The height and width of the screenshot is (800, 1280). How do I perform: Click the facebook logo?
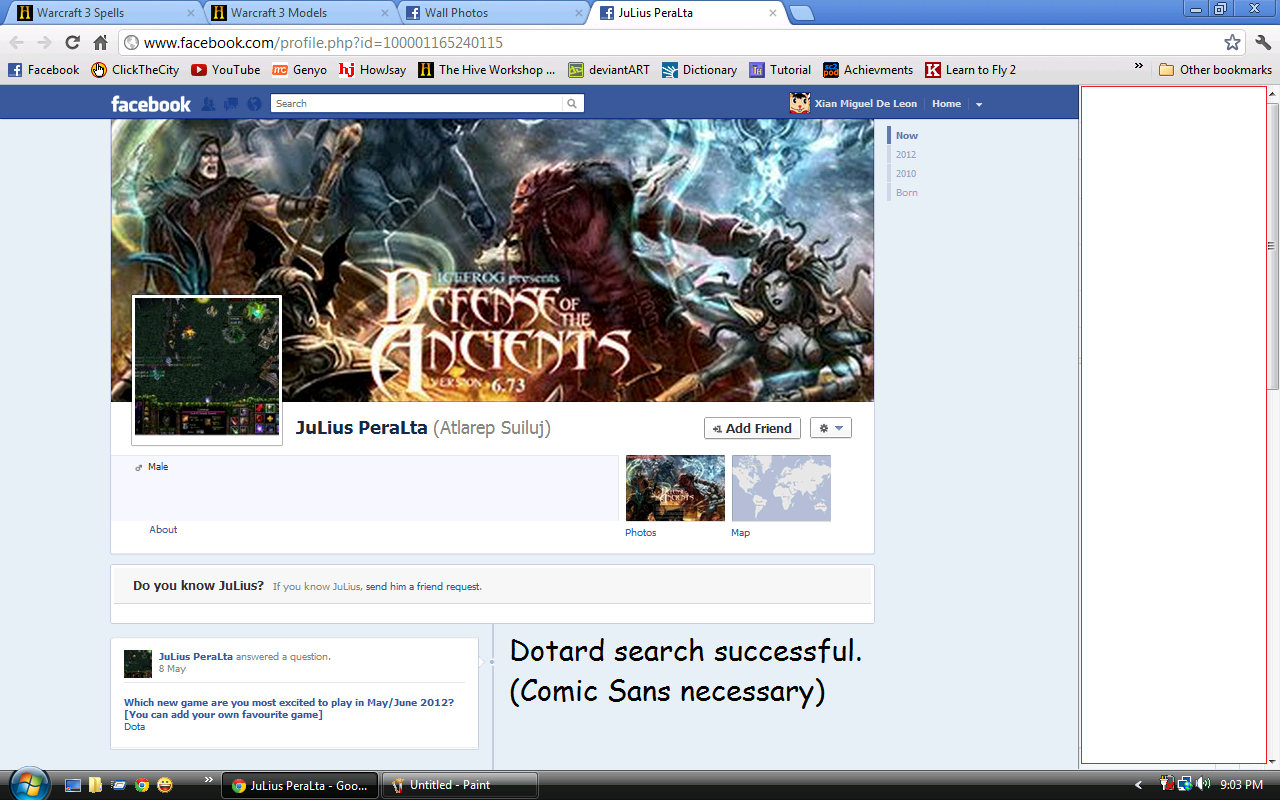pyautogui.click(x=151, y=104)
